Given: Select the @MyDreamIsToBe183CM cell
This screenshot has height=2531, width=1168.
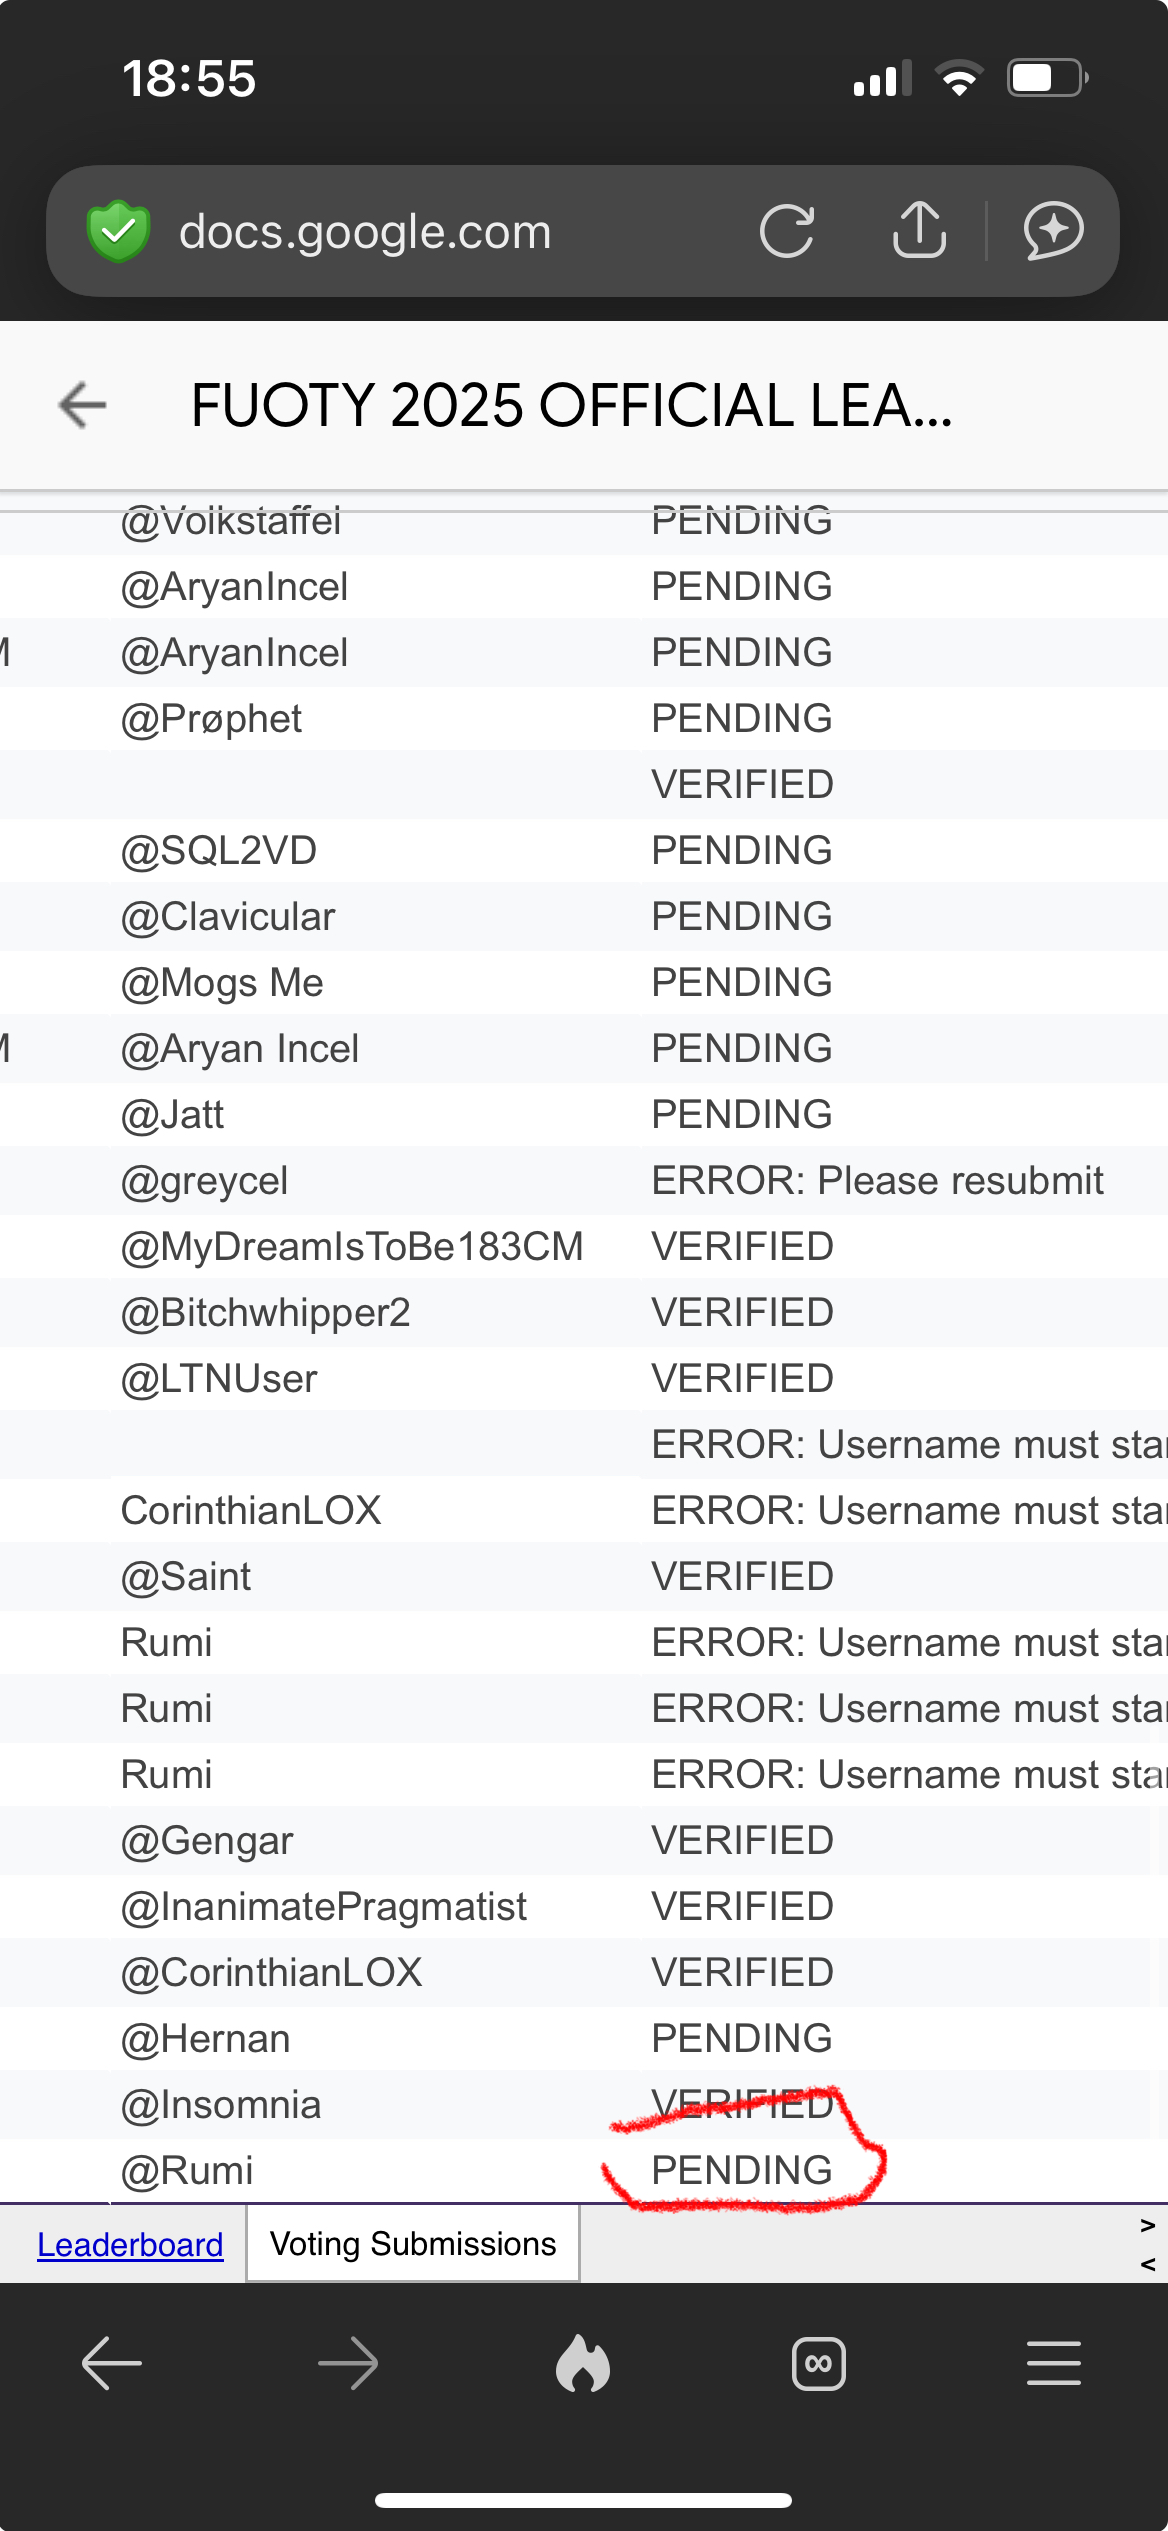Looking at the screenshot, I should pyautogui.click(x=351, y=1247).
